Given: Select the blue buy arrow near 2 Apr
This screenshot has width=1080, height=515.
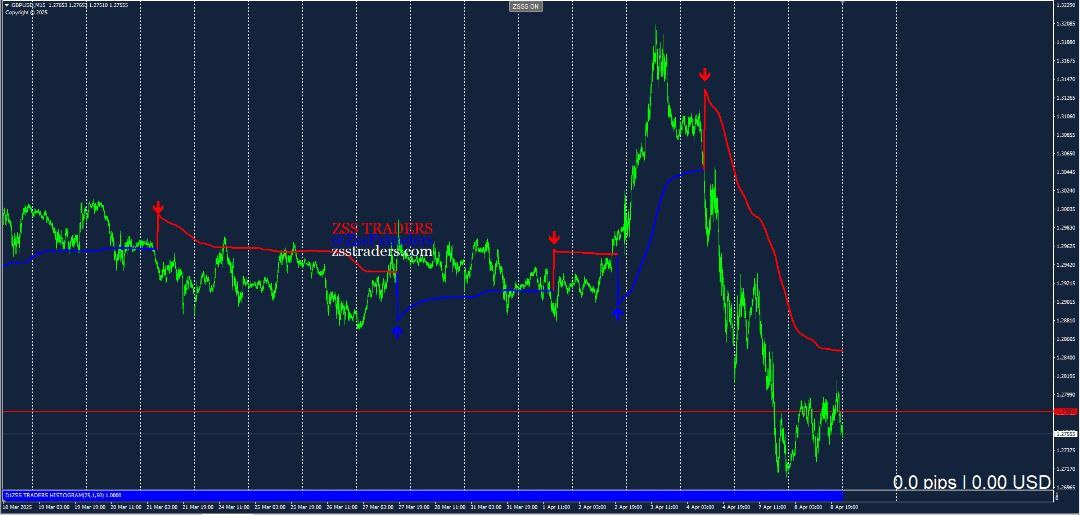Looking at the screenshot, I should 617,313.
